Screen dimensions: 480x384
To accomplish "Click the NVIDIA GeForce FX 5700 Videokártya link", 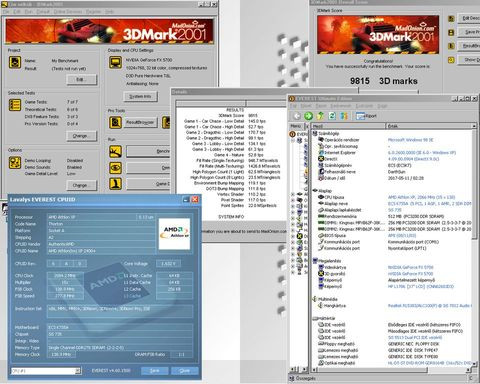I will (410, 267).
